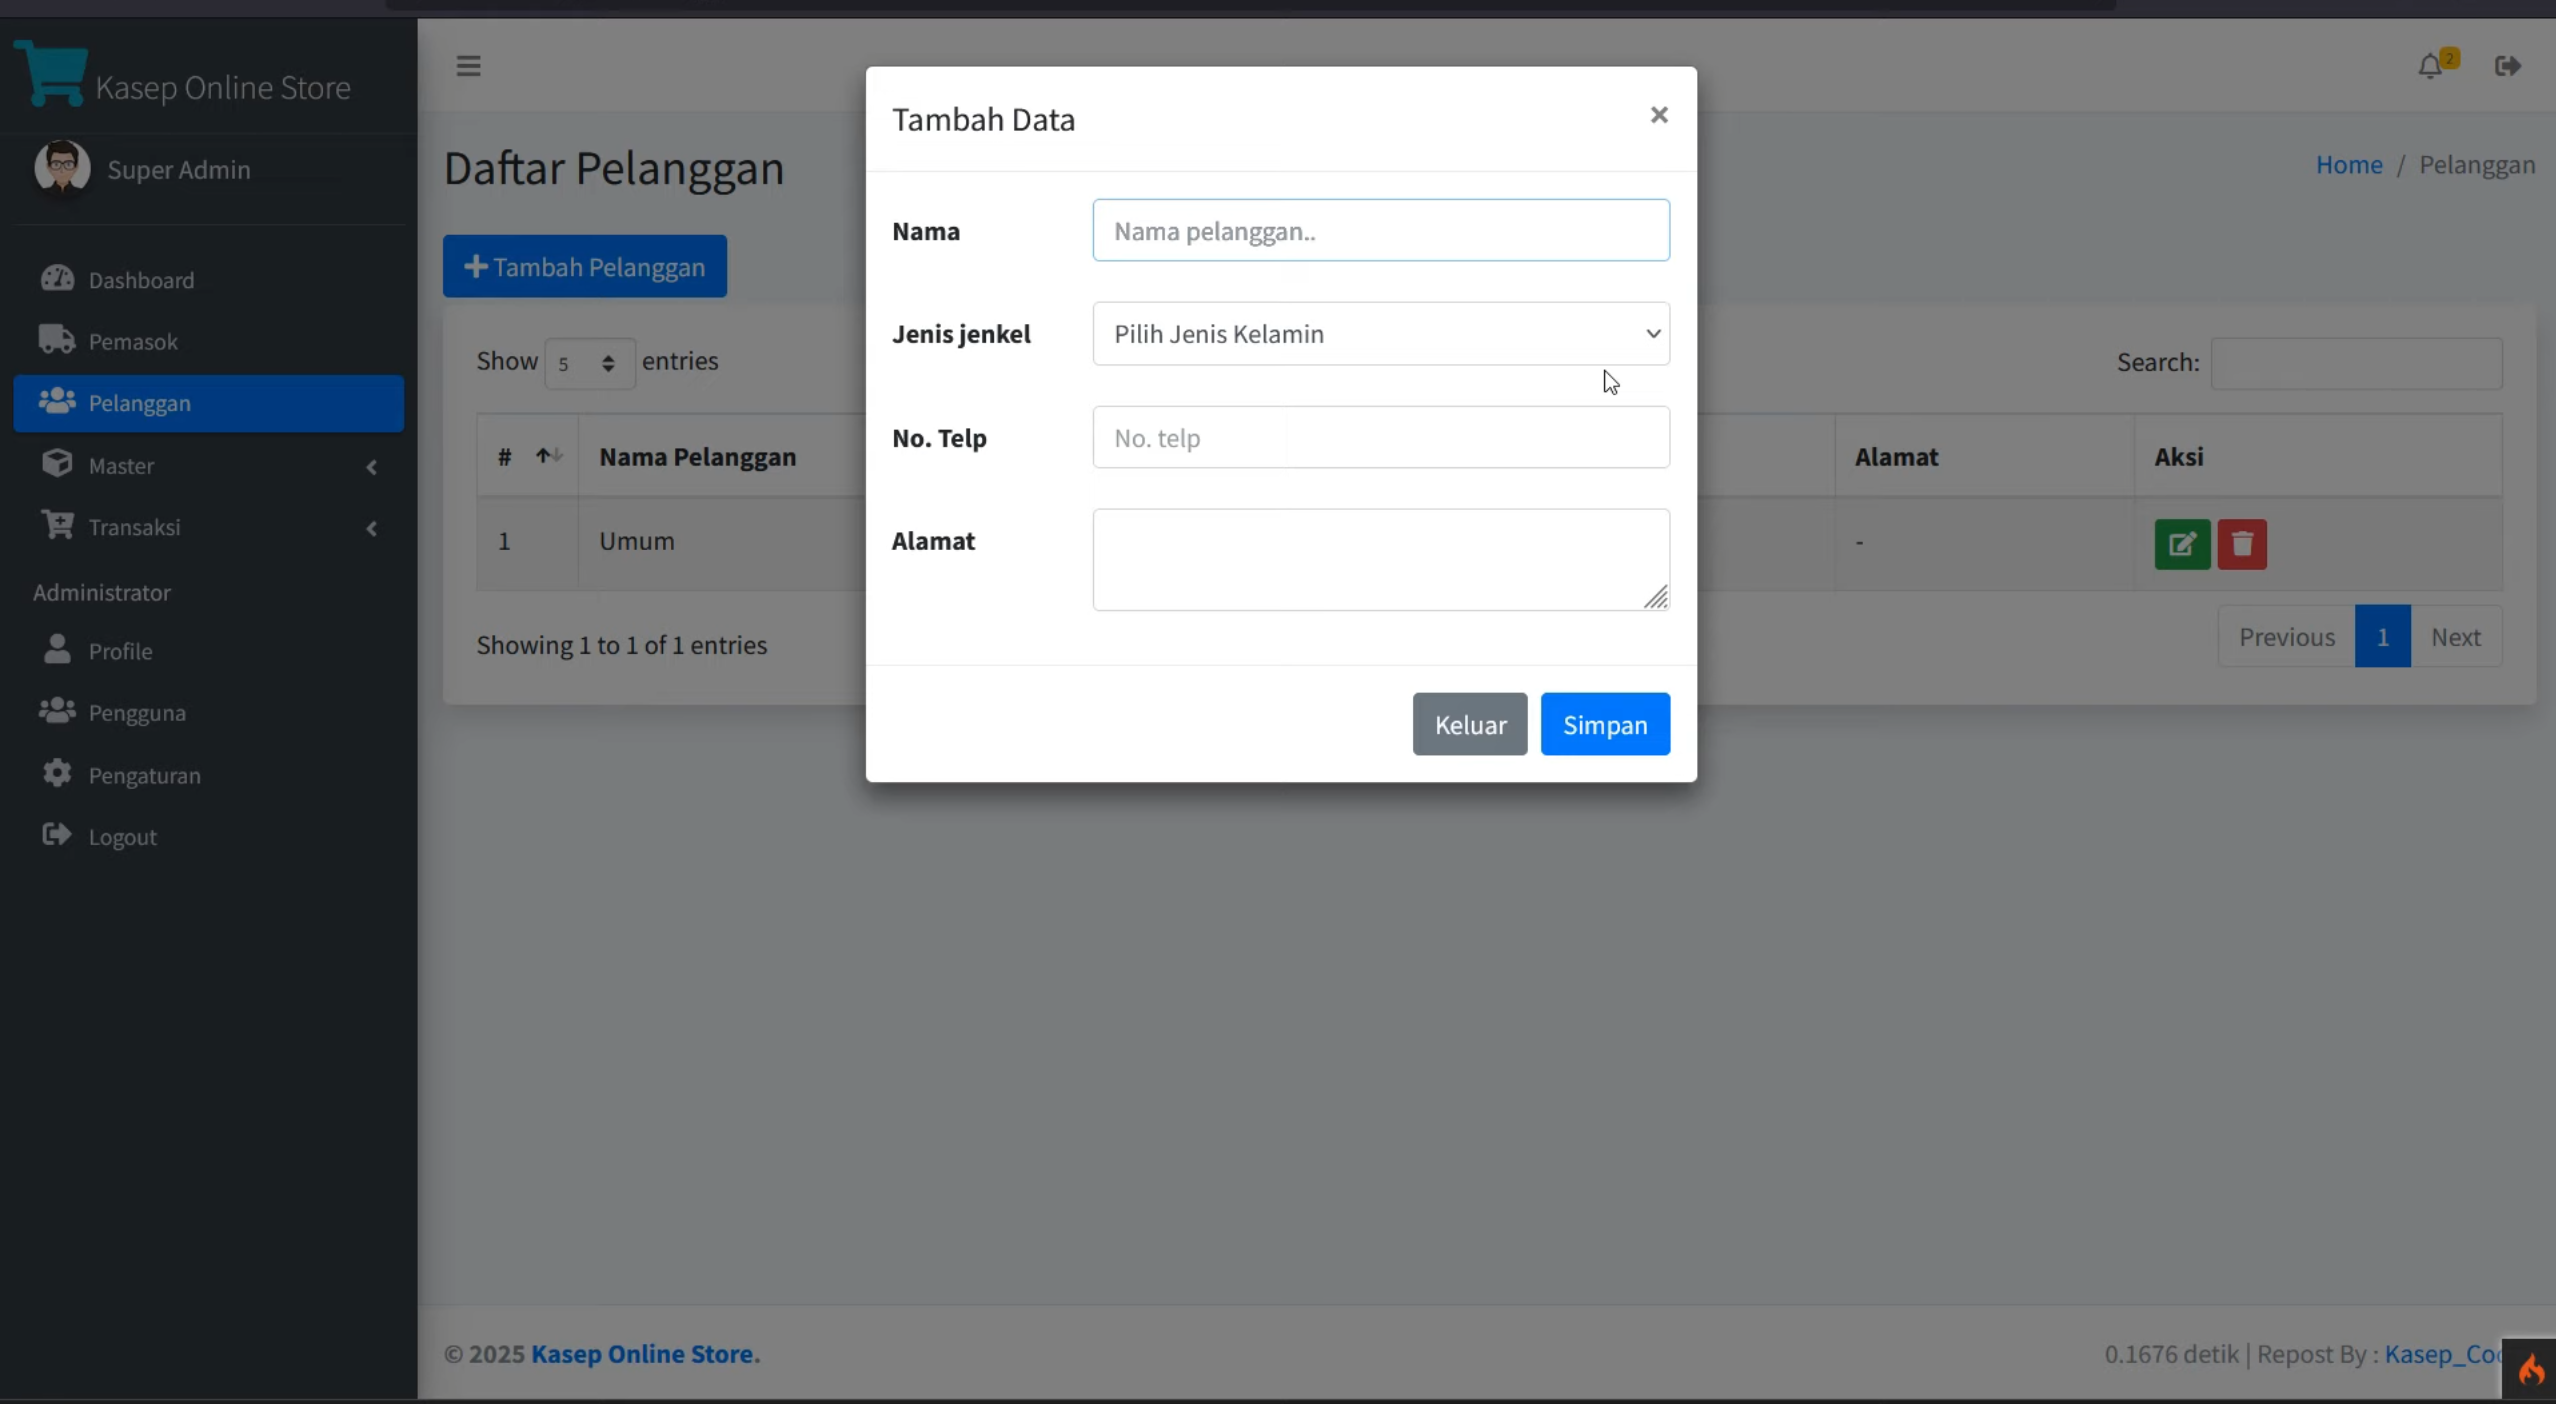Open the notifications bell icon

(x=2431, y=66)
